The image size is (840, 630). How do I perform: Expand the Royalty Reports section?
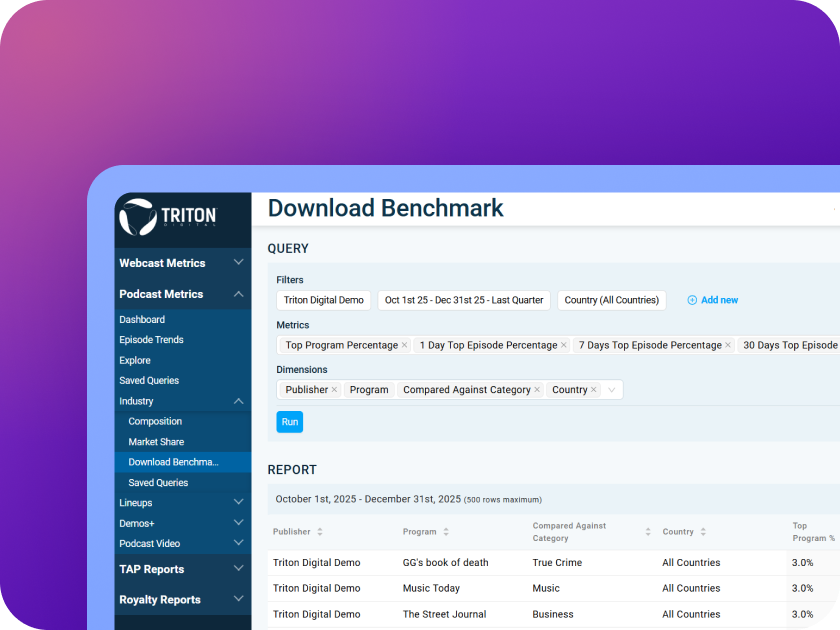click(x=239, y=599)
